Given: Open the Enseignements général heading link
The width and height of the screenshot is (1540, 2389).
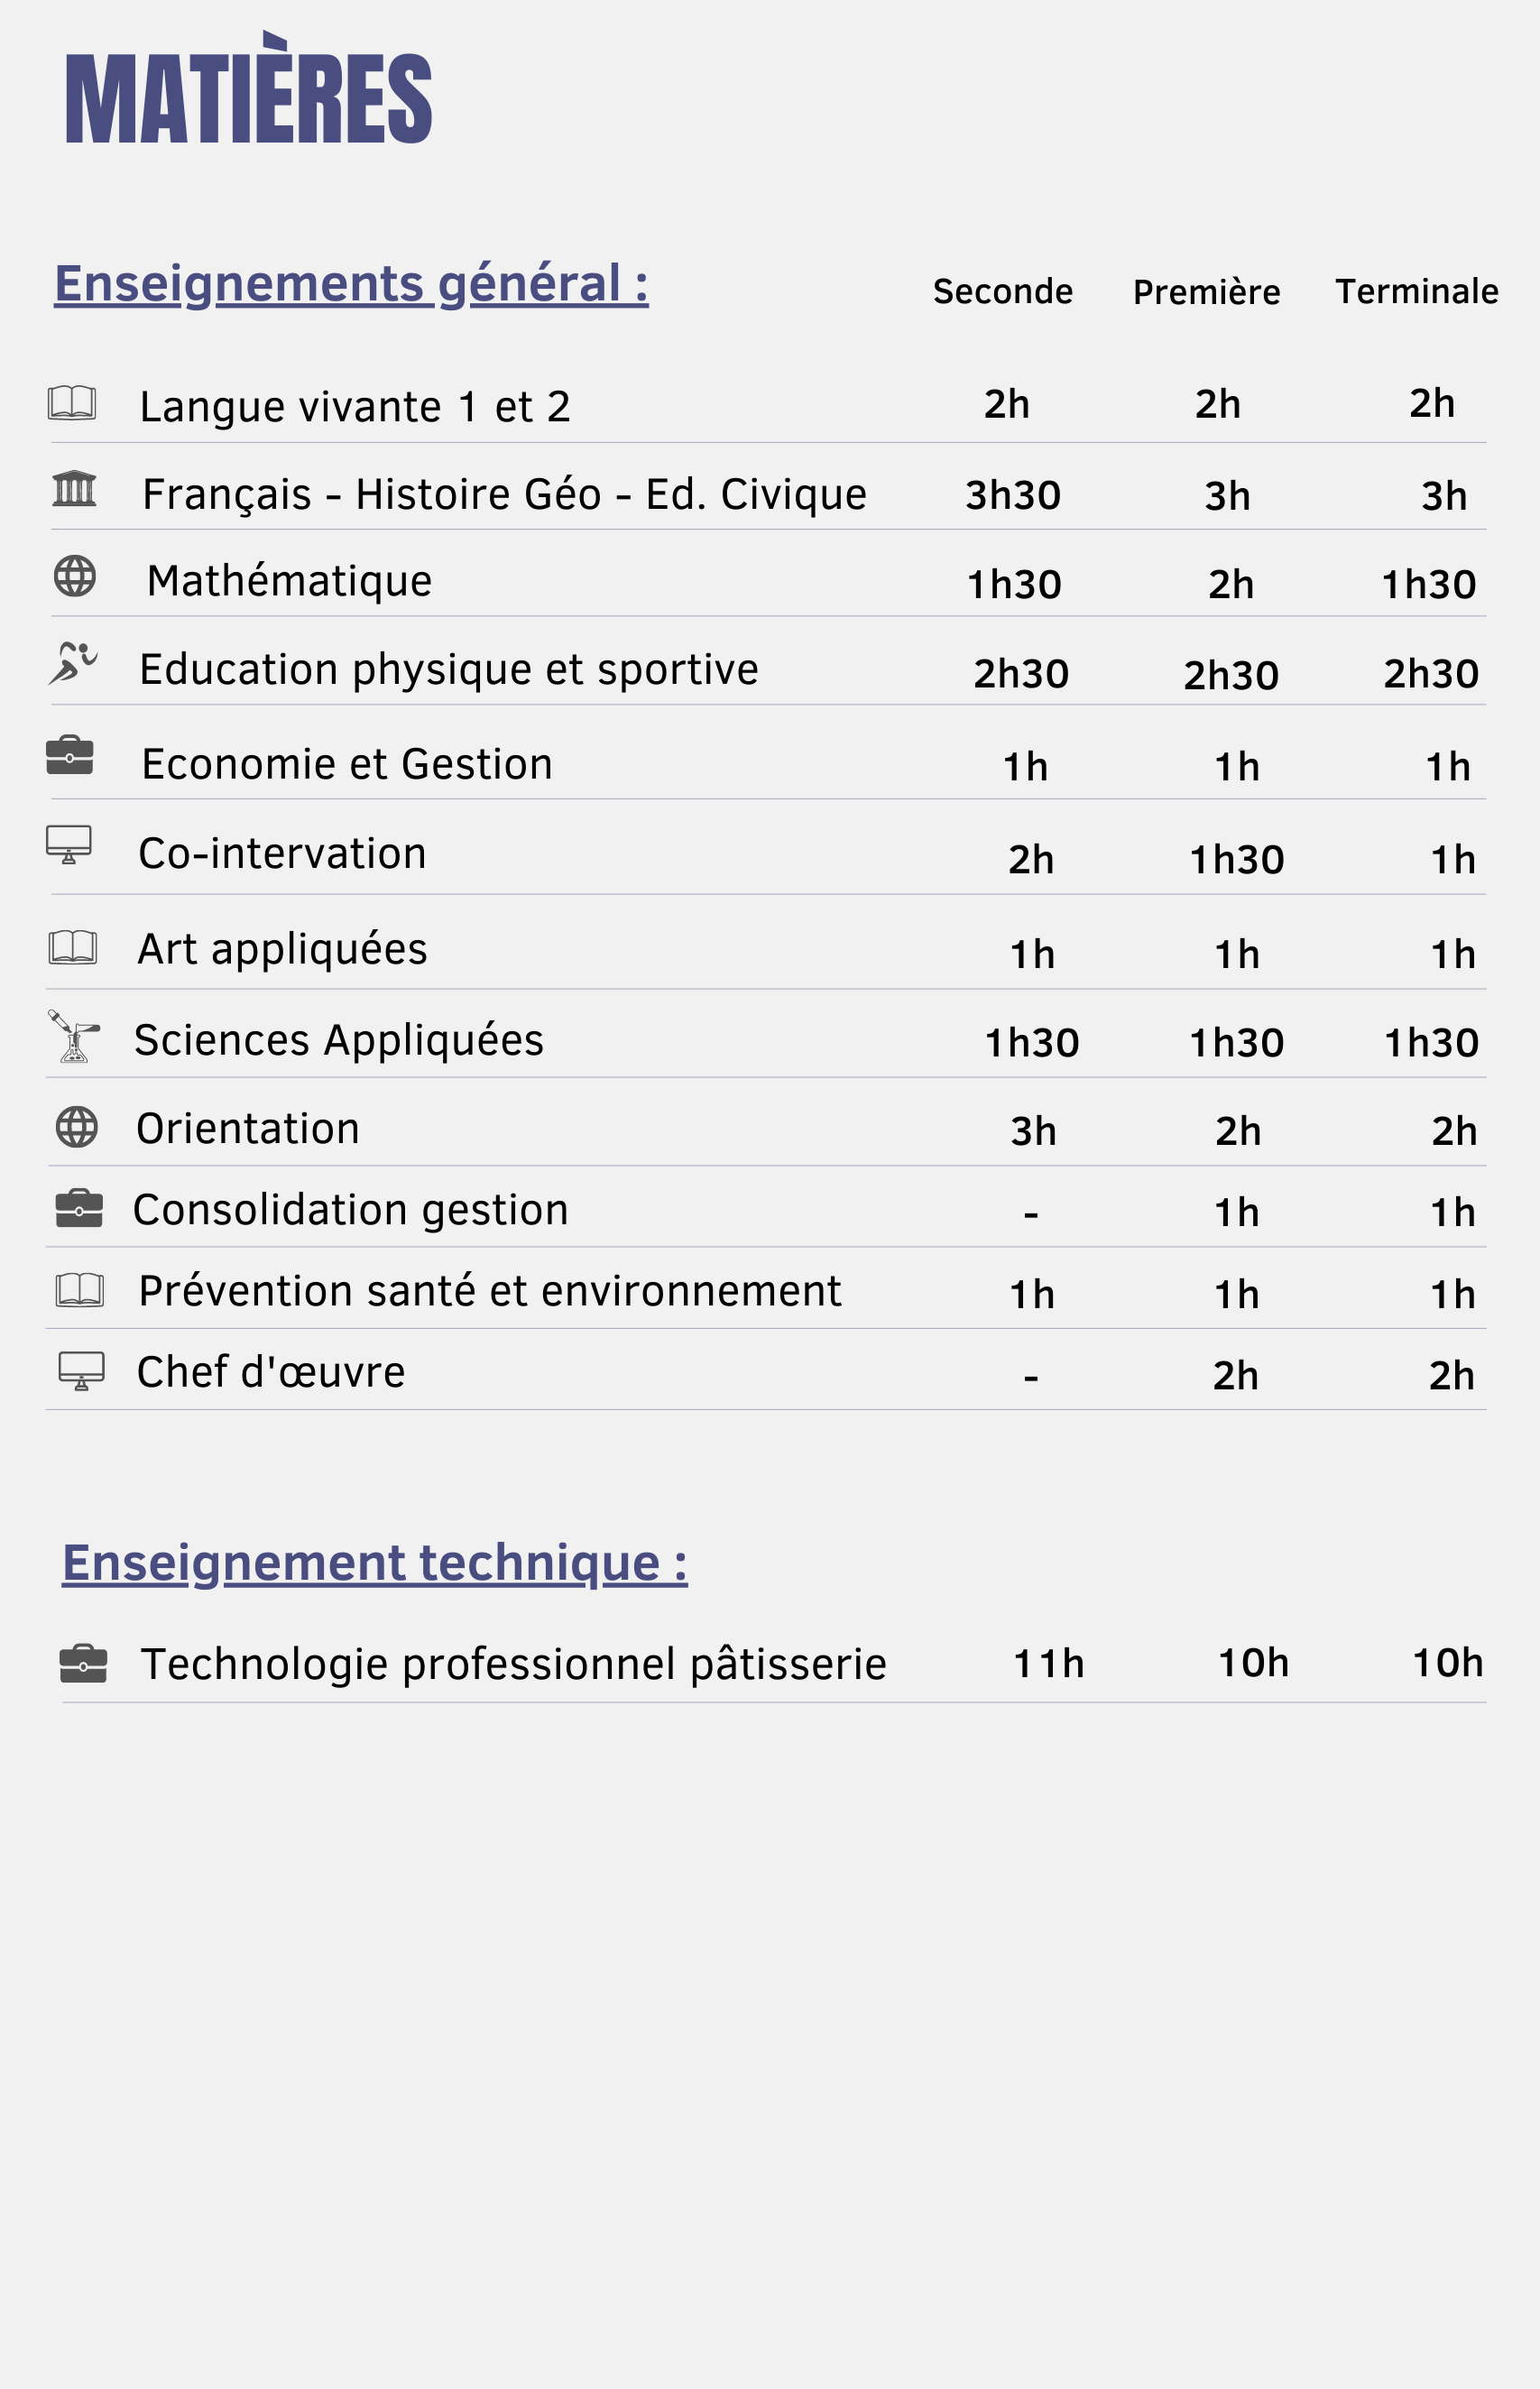Looking at the screenshot, I should (x=351, y=283).
